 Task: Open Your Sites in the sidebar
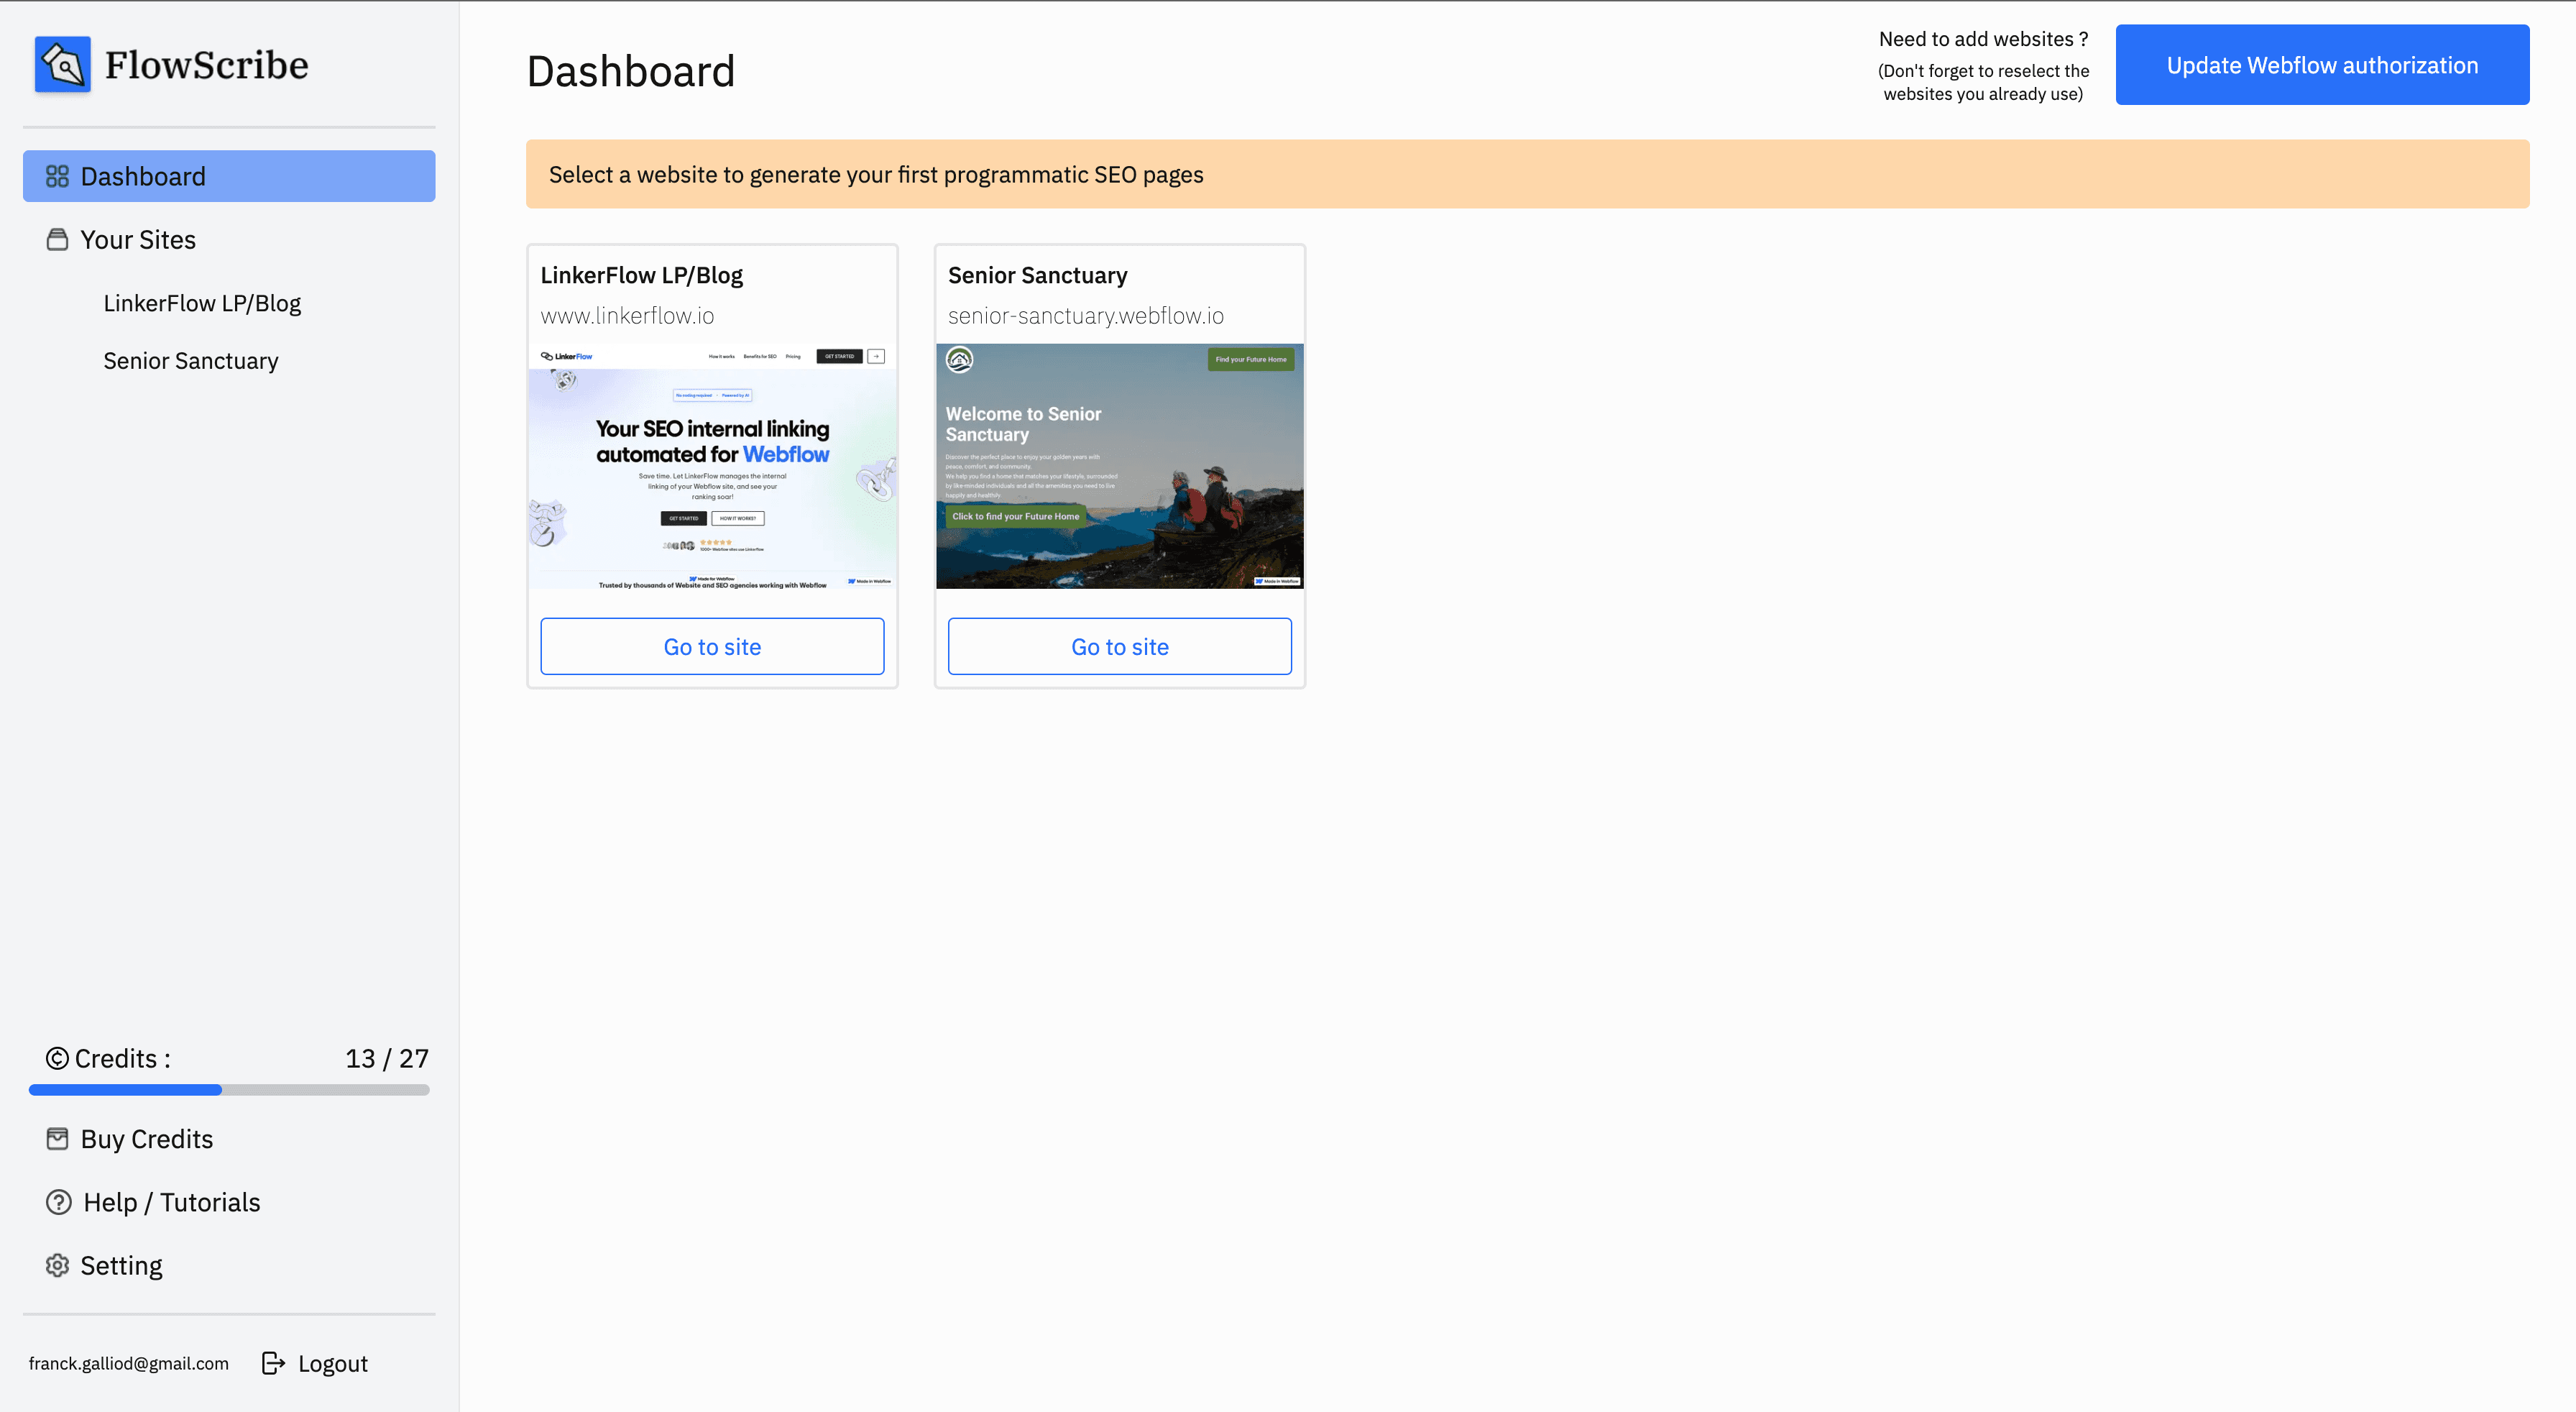tap(138, 239)
